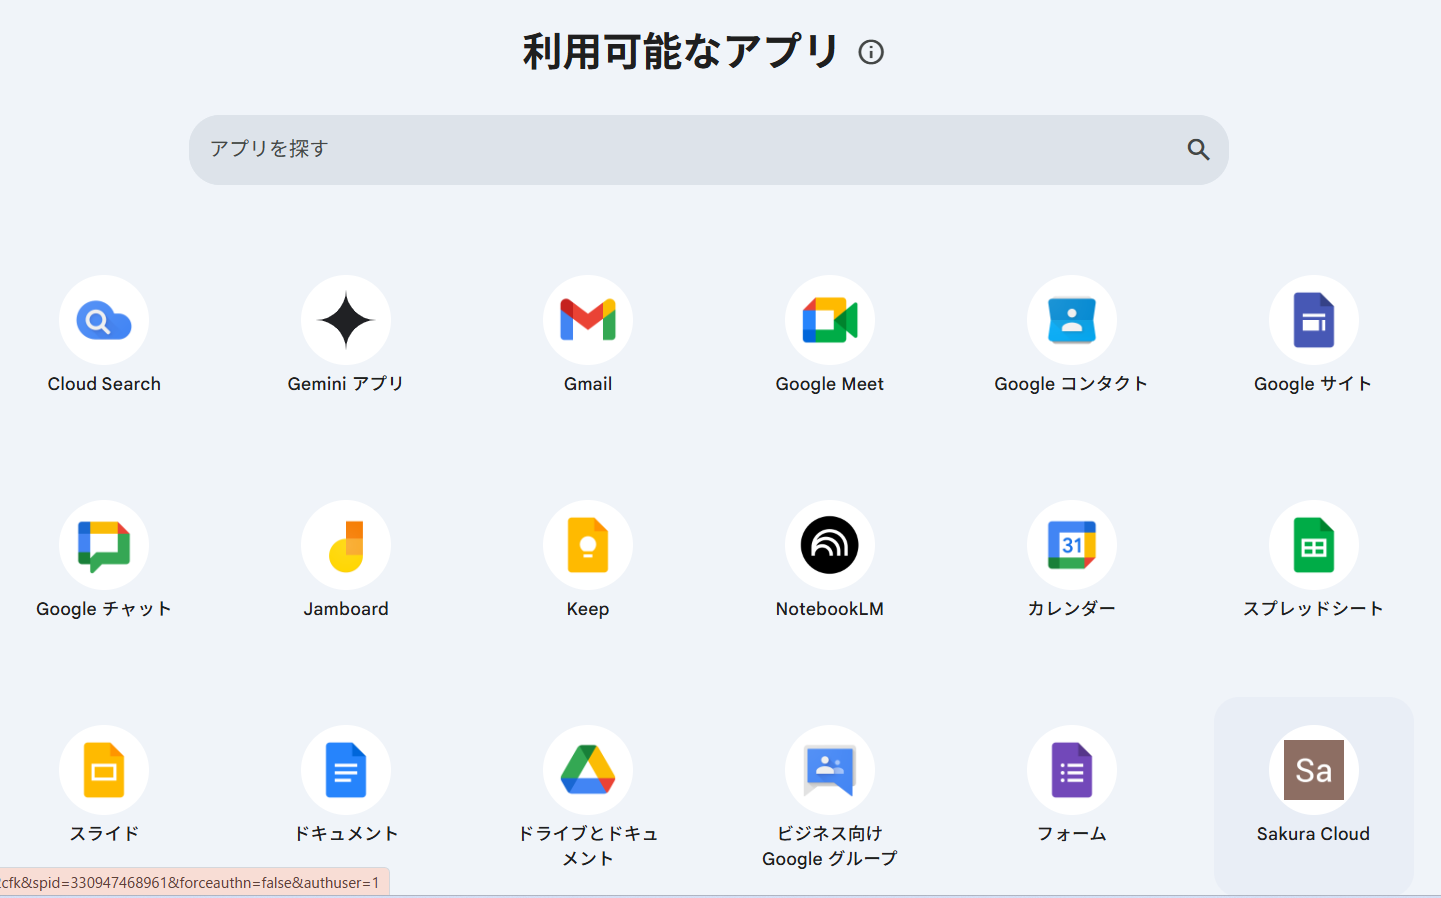The image size is (1441, 898).
Task: Click the Jamboard text label
Action: click(346, 609)
